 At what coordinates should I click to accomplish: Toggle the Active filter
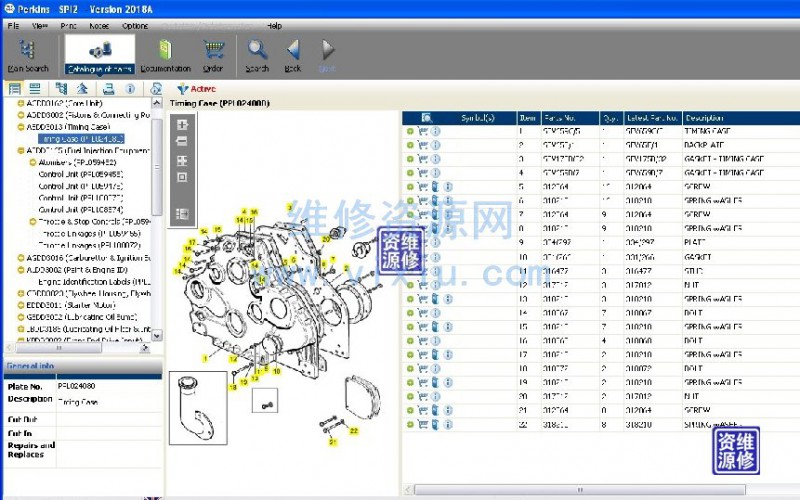coord(196,89)
